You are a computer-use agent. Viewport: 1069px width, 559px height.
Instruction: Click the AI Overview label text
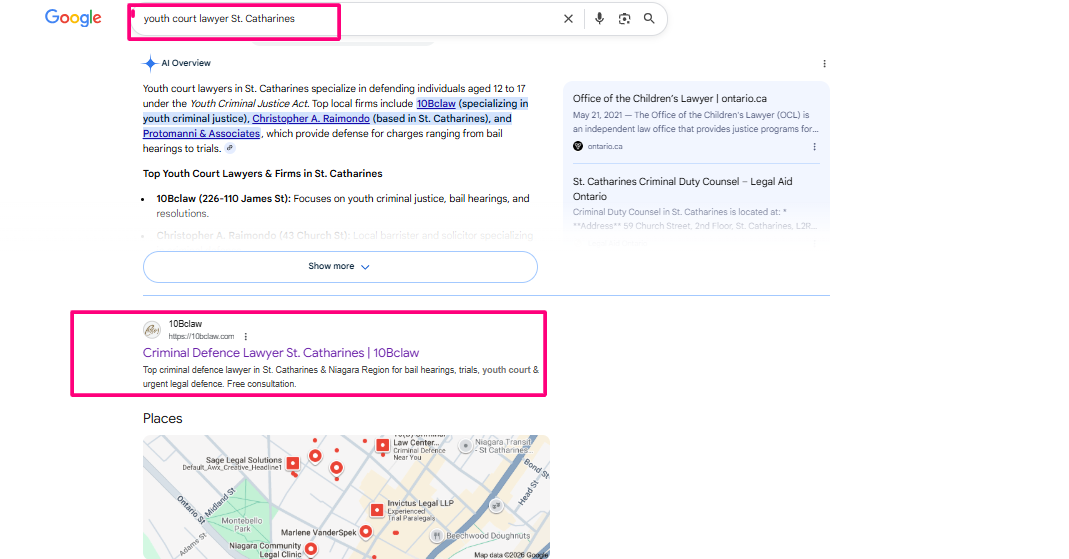(x=186, y=63)
